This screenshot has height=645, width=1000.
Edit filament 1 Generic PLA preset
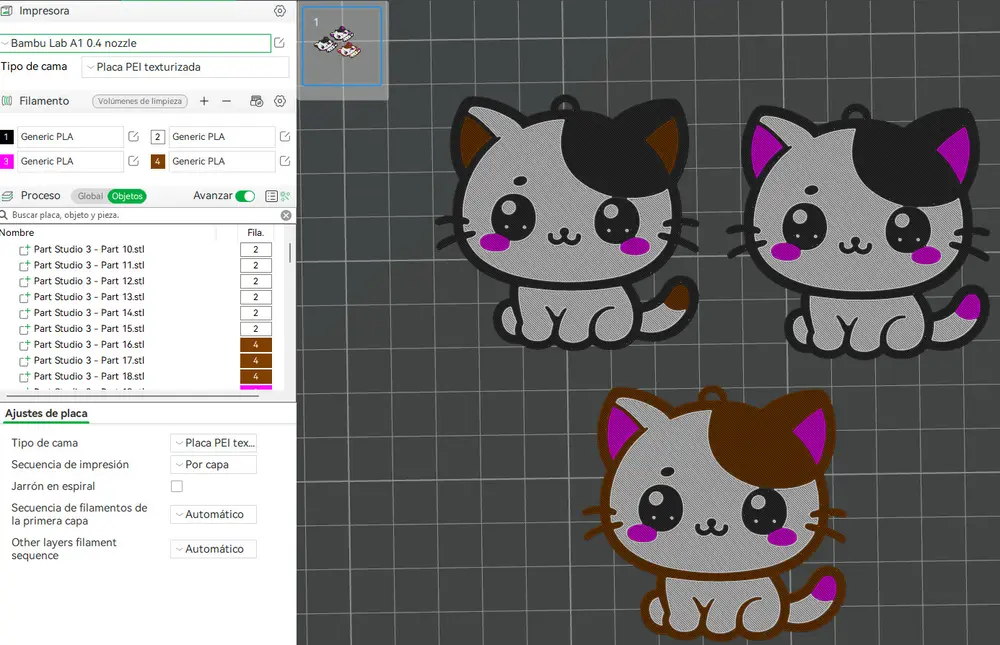(x=133, y=137)
